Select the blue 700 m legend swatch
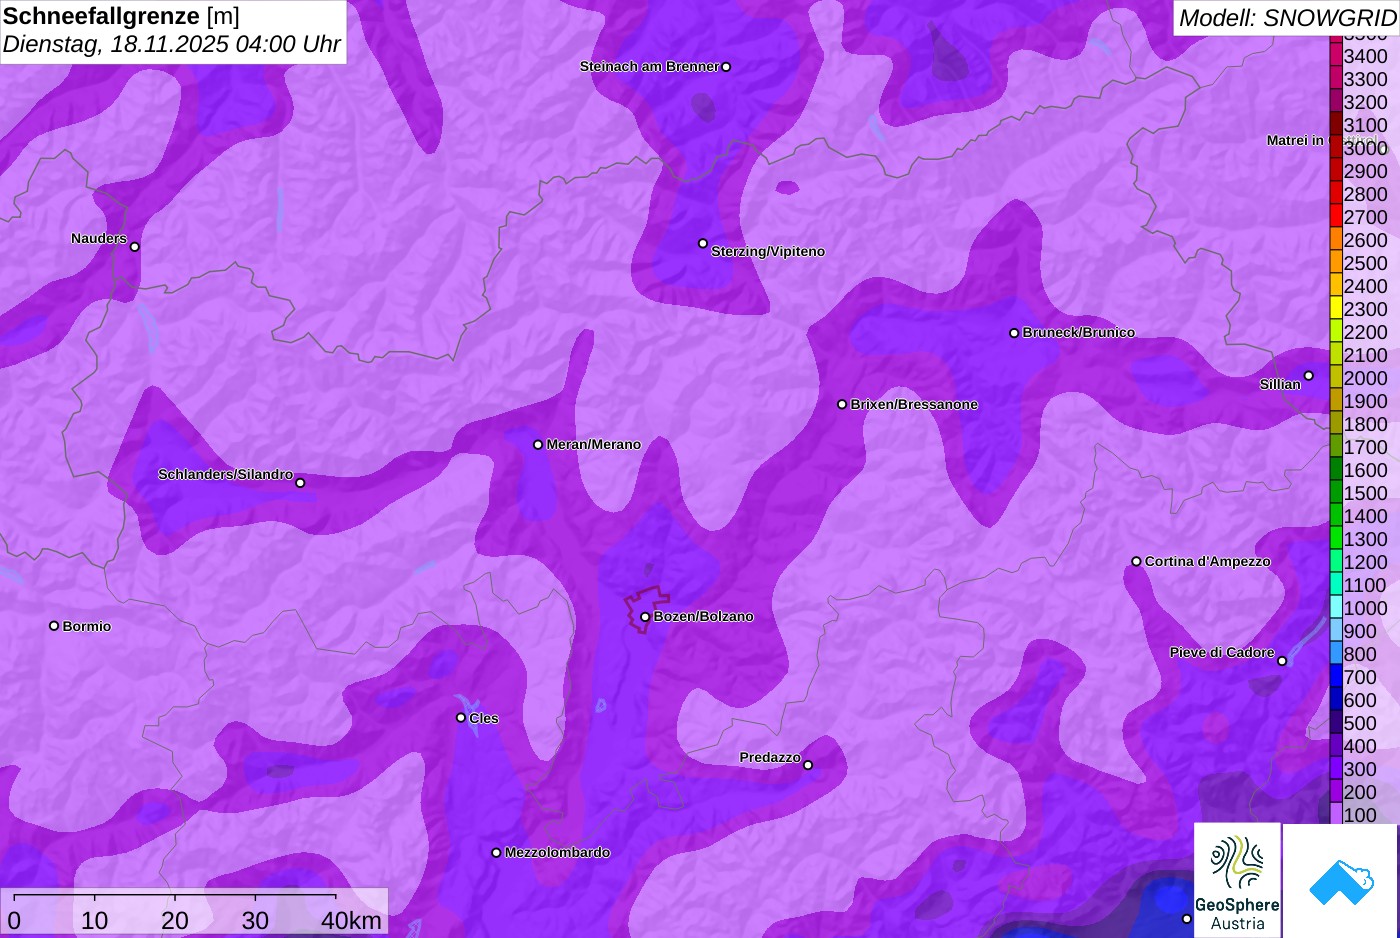 pyautogui.click(x=1336, y=677)
